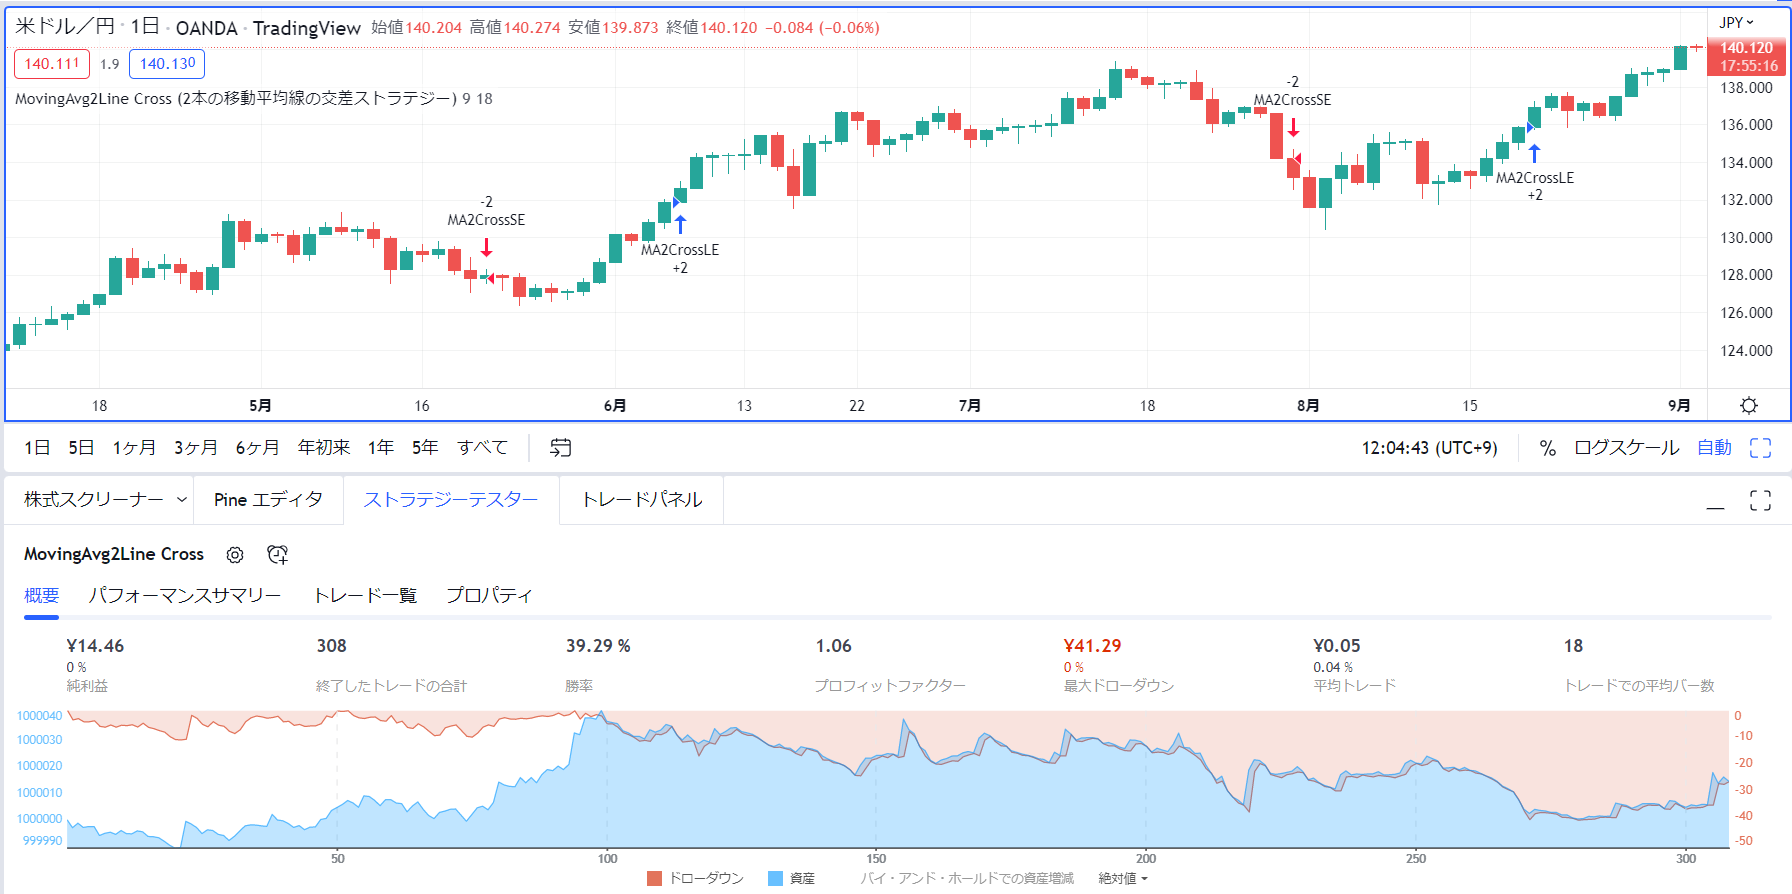Maximize the strategy tester panel
The width and height of the screenshot is (1792, 894).
(1761, 500)
